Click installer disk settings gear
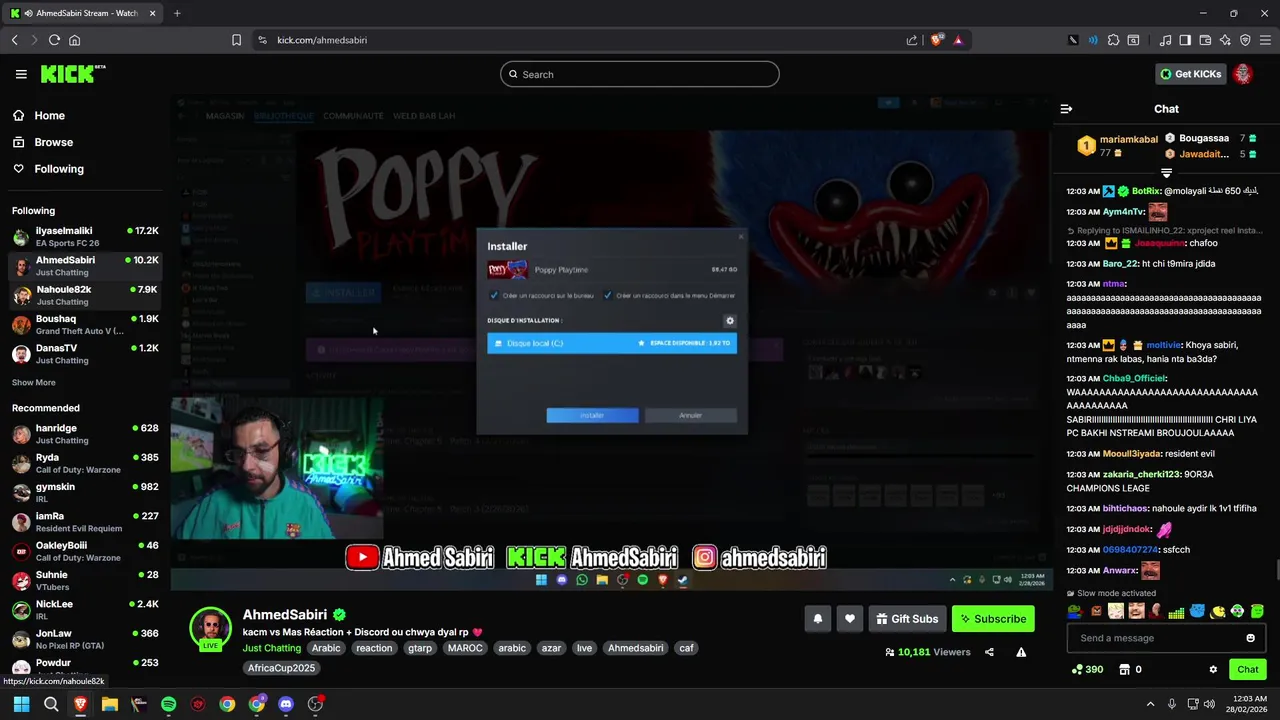1280x720 pixels. (x=730, y=321)
